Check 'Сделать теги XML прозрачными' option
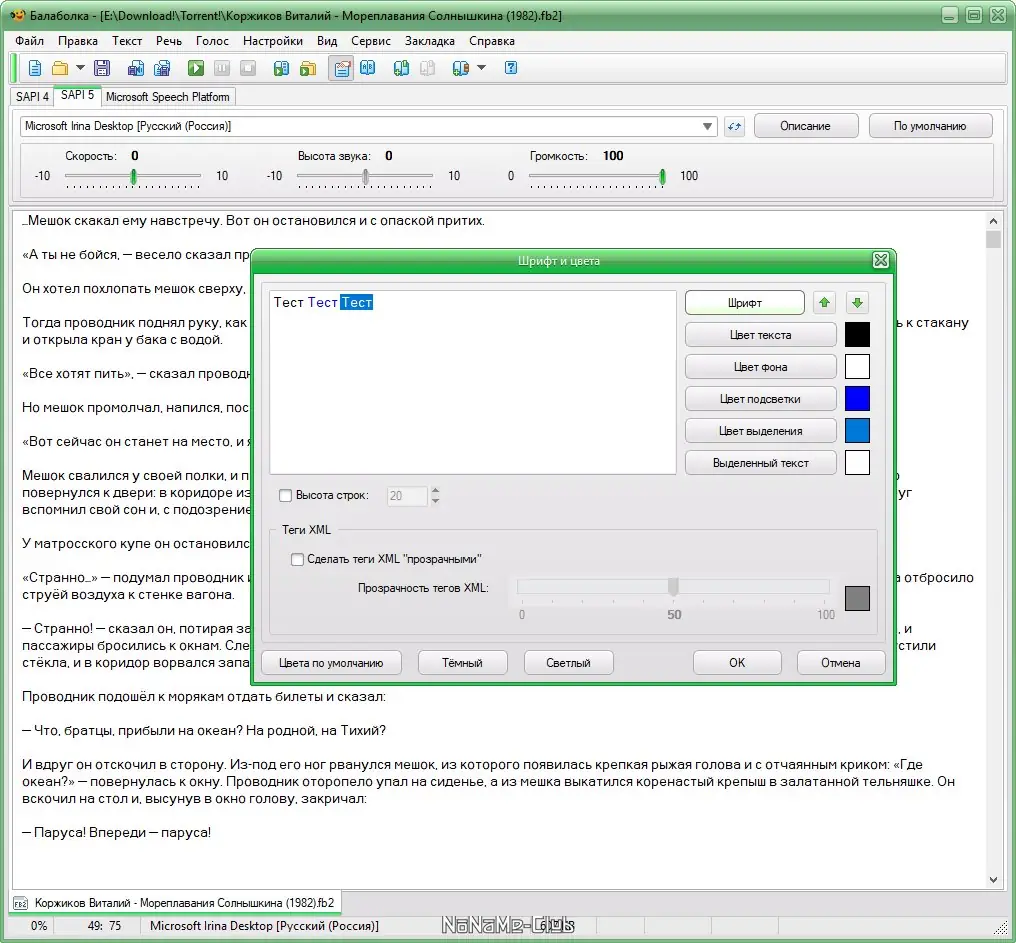This screenshot has width=1016, height=943. 297,560
